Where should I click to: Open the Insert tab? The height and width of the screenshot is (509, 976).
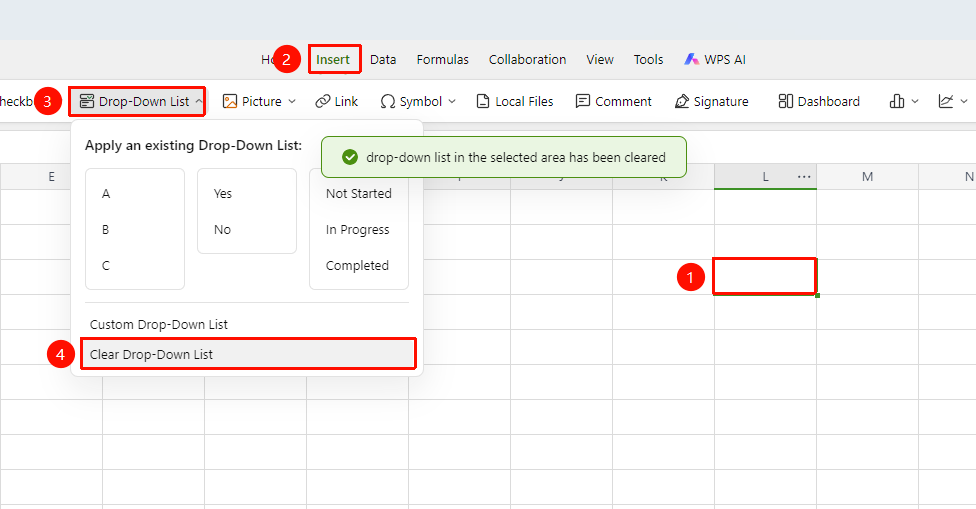(333, 60)
